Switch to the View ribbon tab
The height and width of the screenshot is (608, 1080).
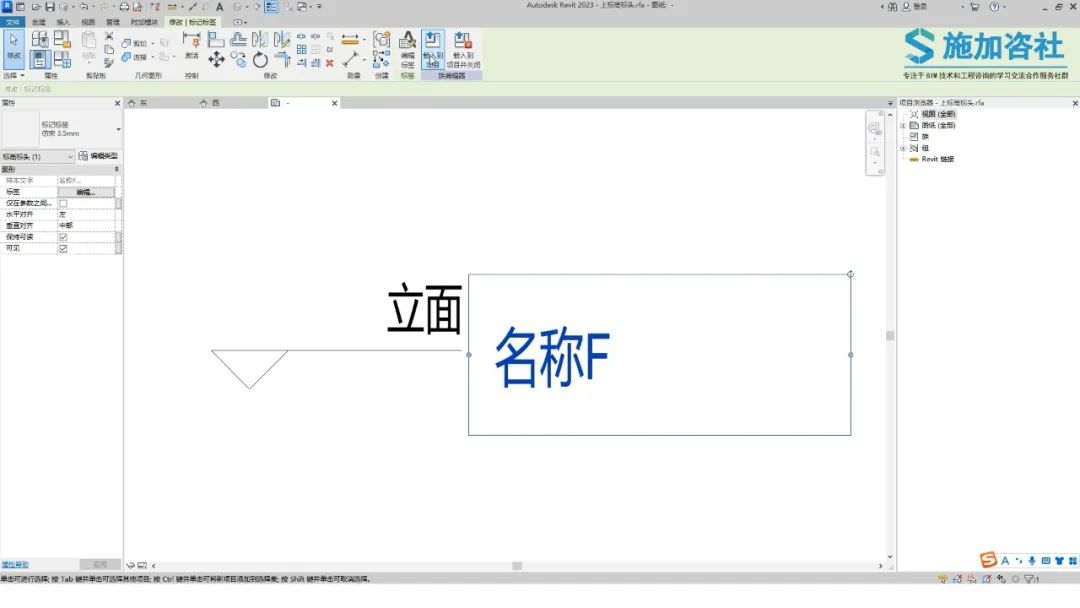[x=88, y=22]
